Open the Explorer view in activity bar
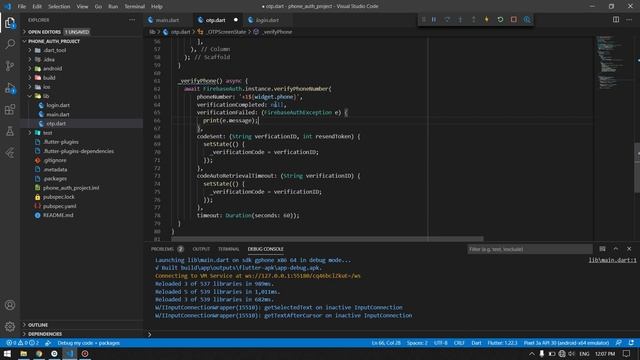Screen dimensions: 640x360 pyautogui.click(x=10, y=22)
